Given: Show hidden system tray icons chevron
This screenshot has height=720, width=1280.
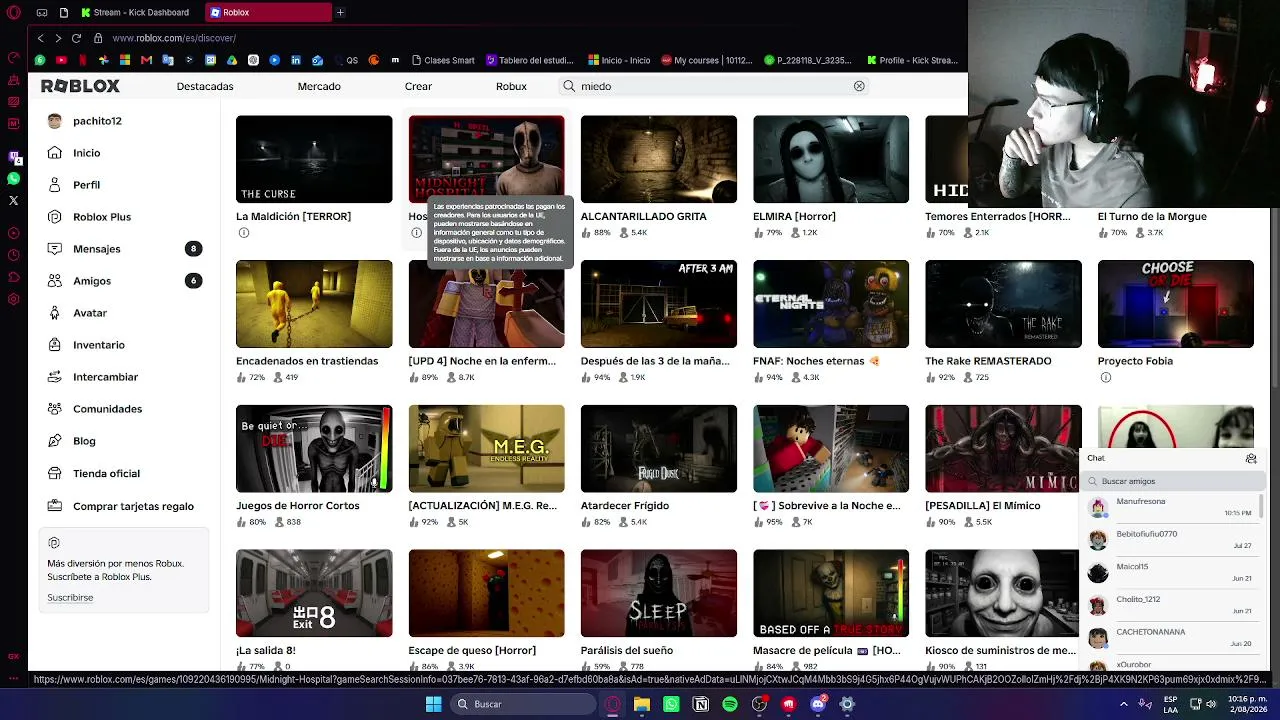Looking at the screenshot, I should click(x=1123, y=704).
